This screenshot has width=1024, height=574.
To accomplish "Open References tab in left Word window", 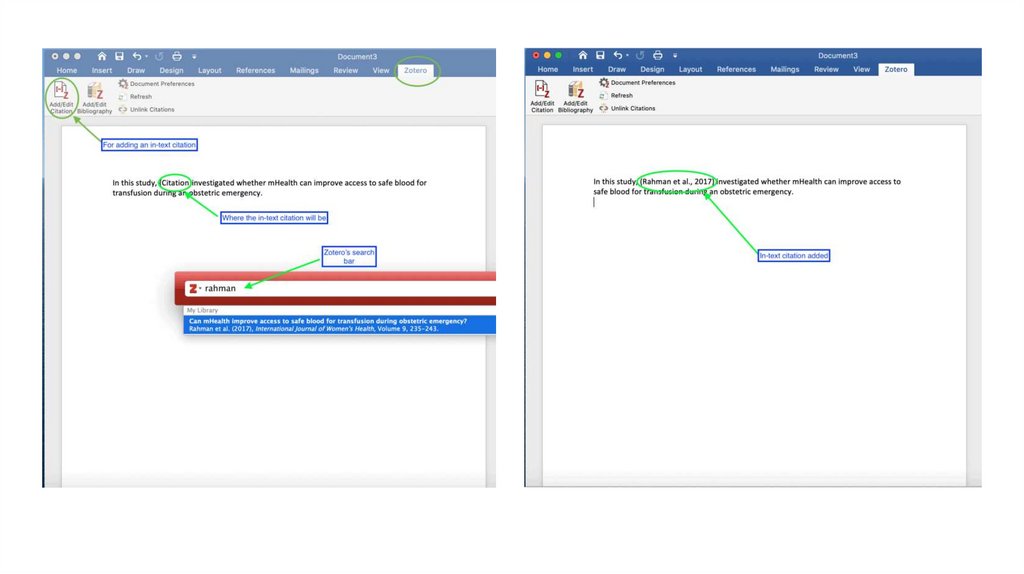I will tap(255, 71).
